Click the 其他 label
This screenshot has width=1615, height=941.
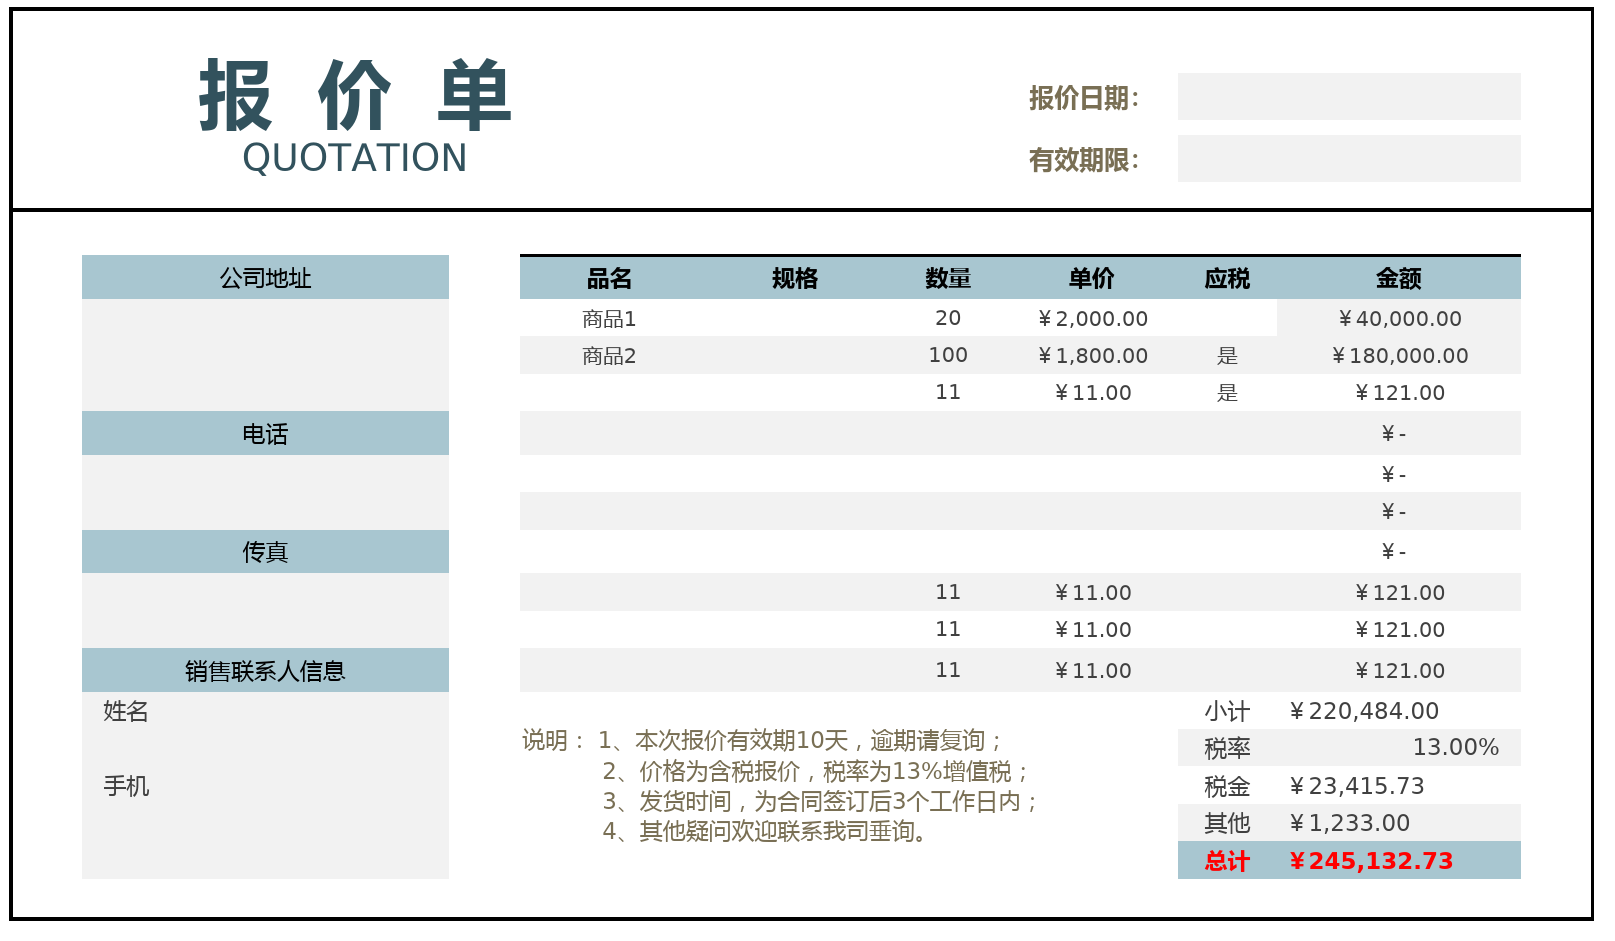(1227, 823)
